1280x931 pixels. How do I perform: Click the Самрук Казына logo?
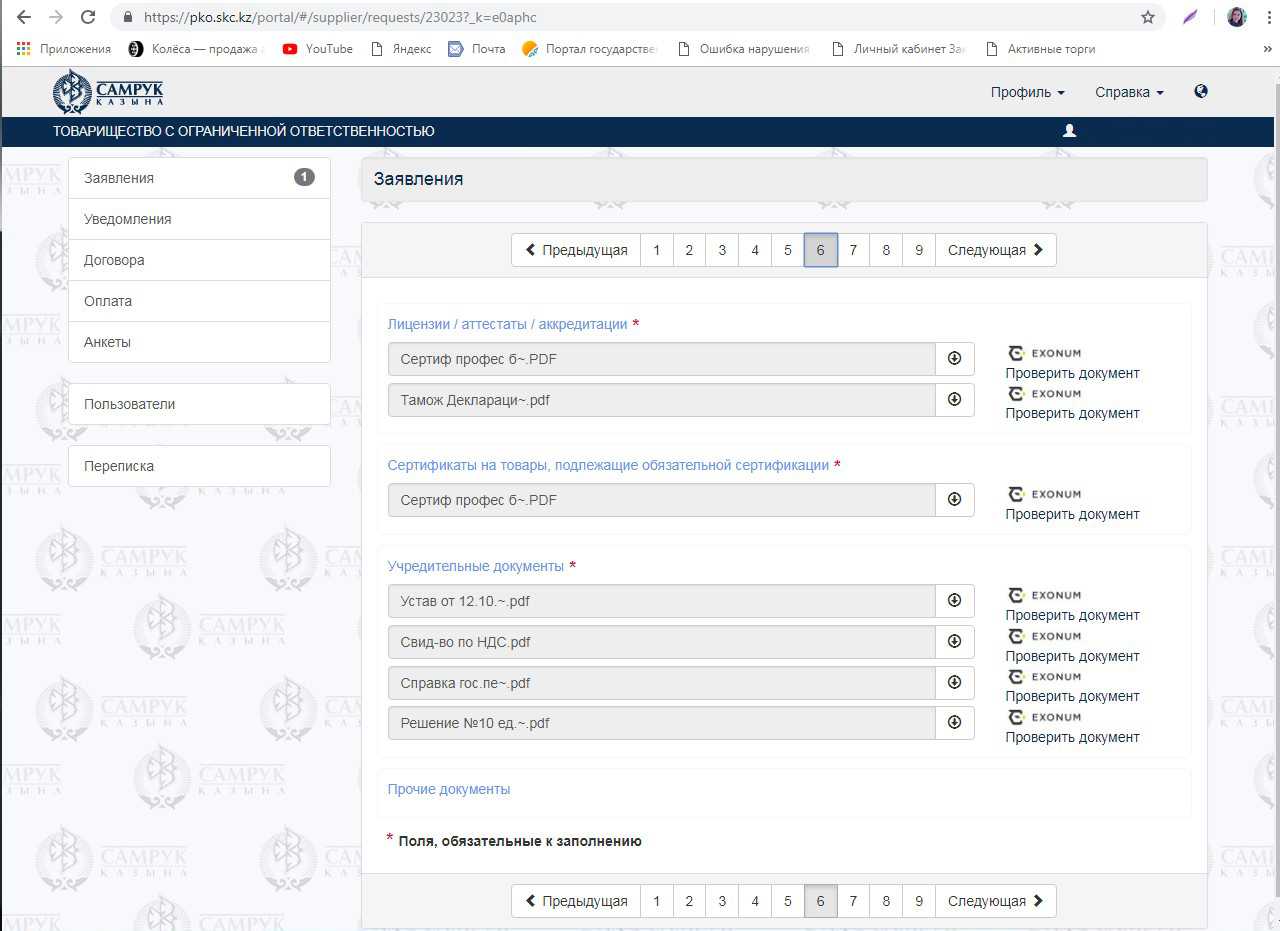(x=108, y=92)
